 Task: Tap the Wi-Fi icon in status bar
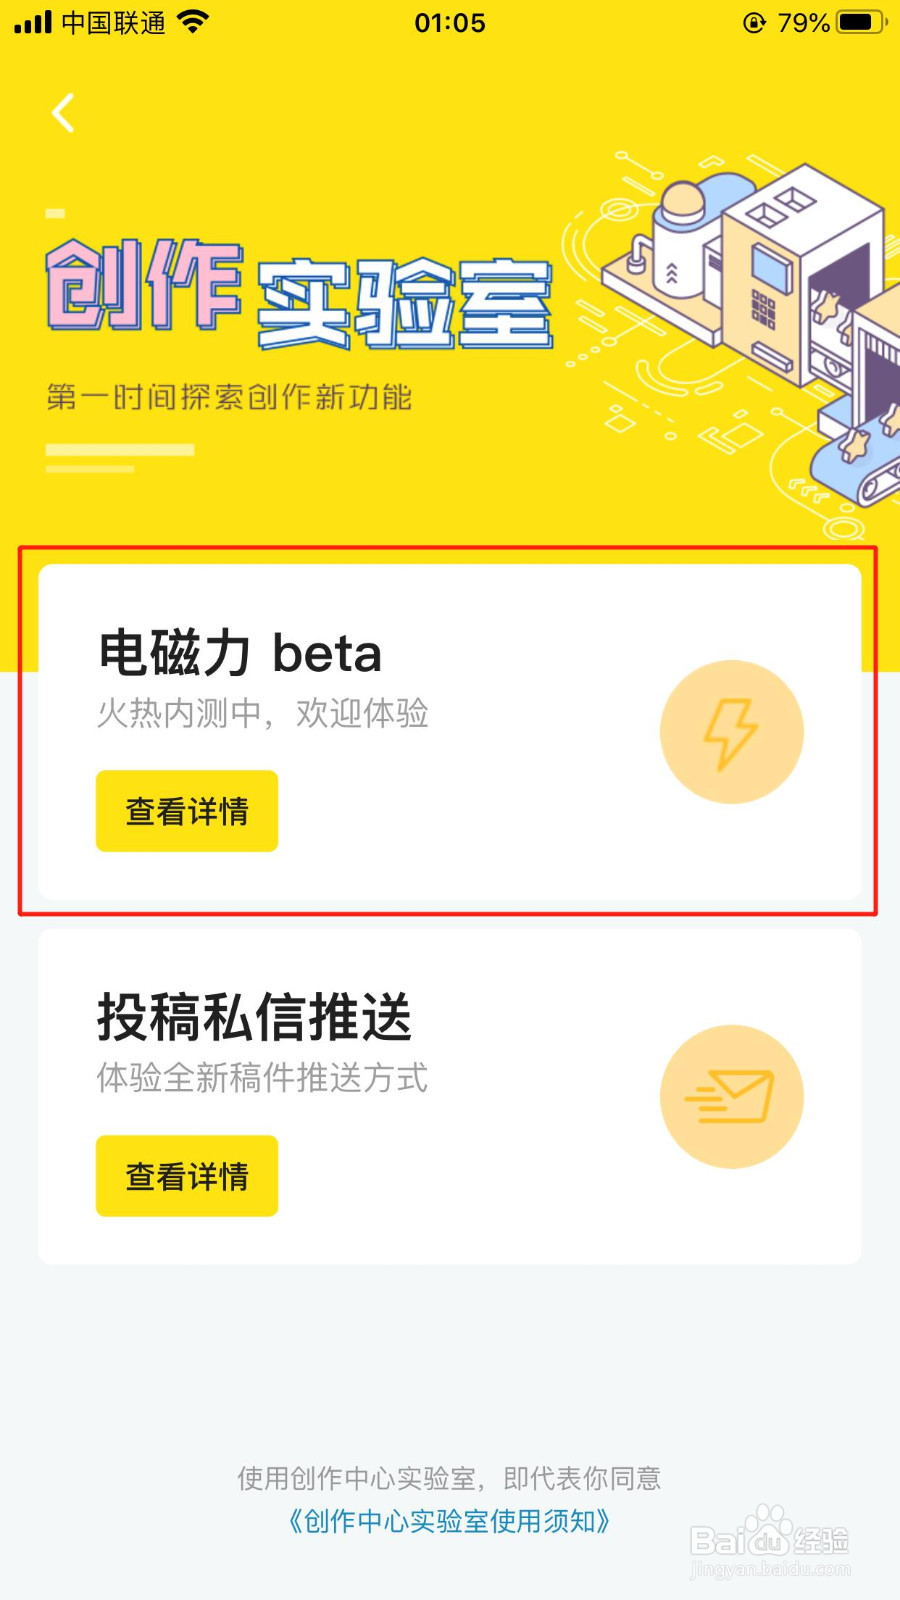point(192,22)
